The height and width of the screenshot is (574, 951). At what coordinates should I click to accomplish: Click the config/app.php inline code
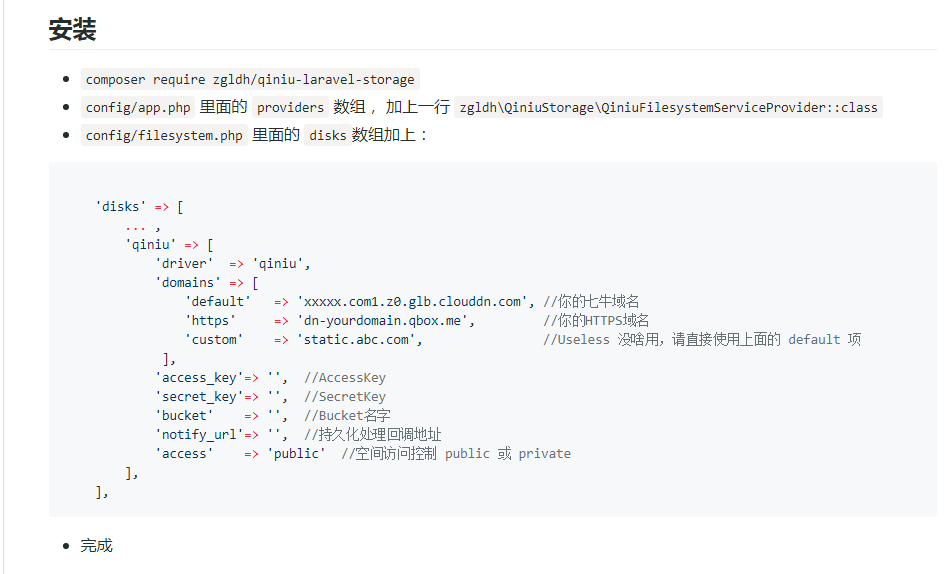point(139,107)
